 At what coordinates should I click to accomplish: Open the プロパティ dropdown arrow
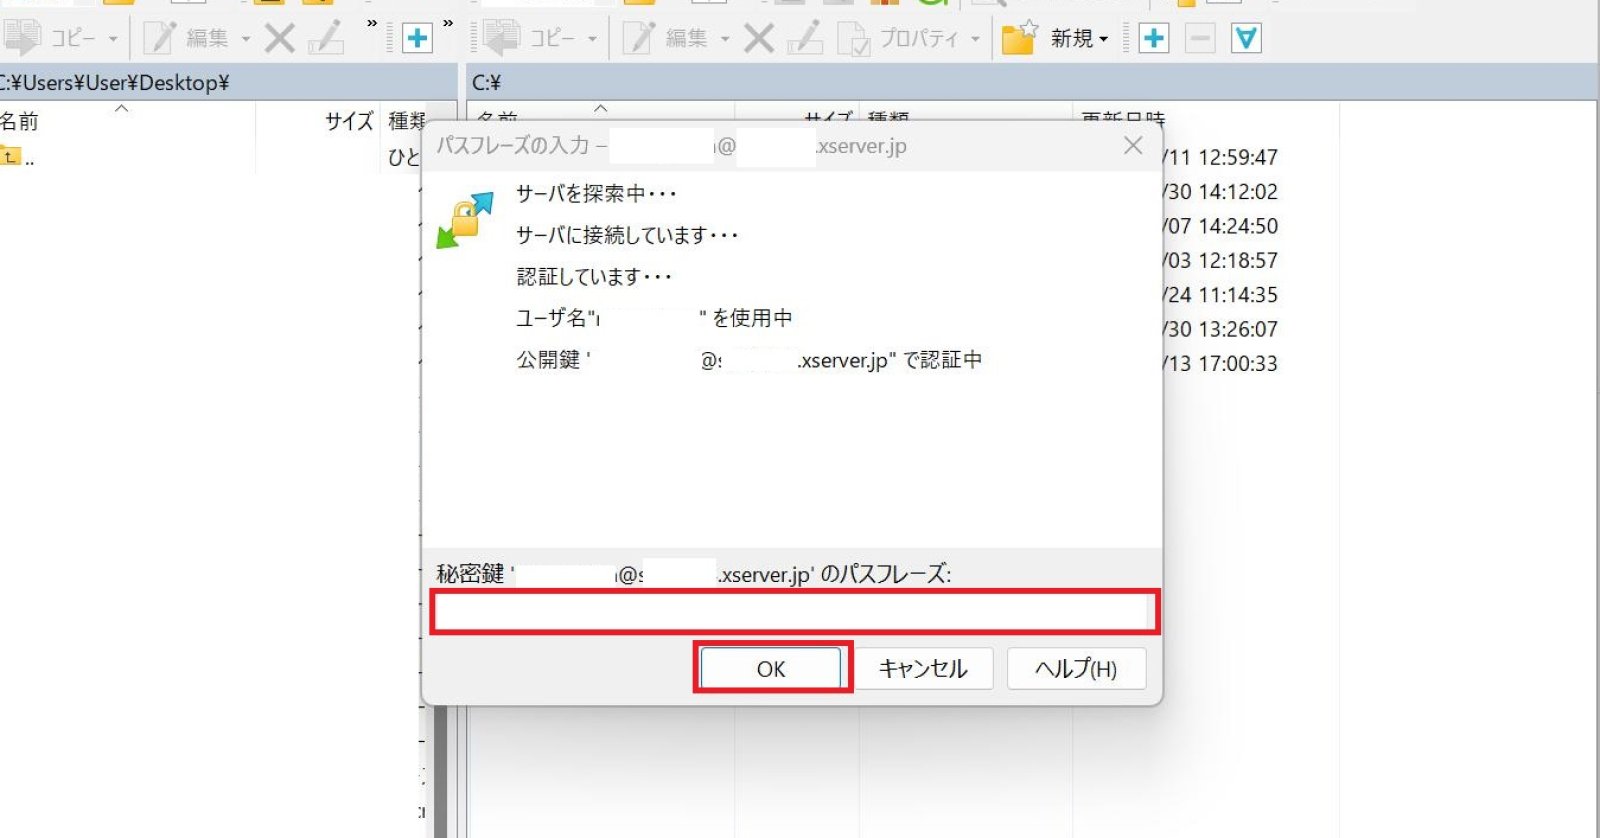[x=975, y=39]
